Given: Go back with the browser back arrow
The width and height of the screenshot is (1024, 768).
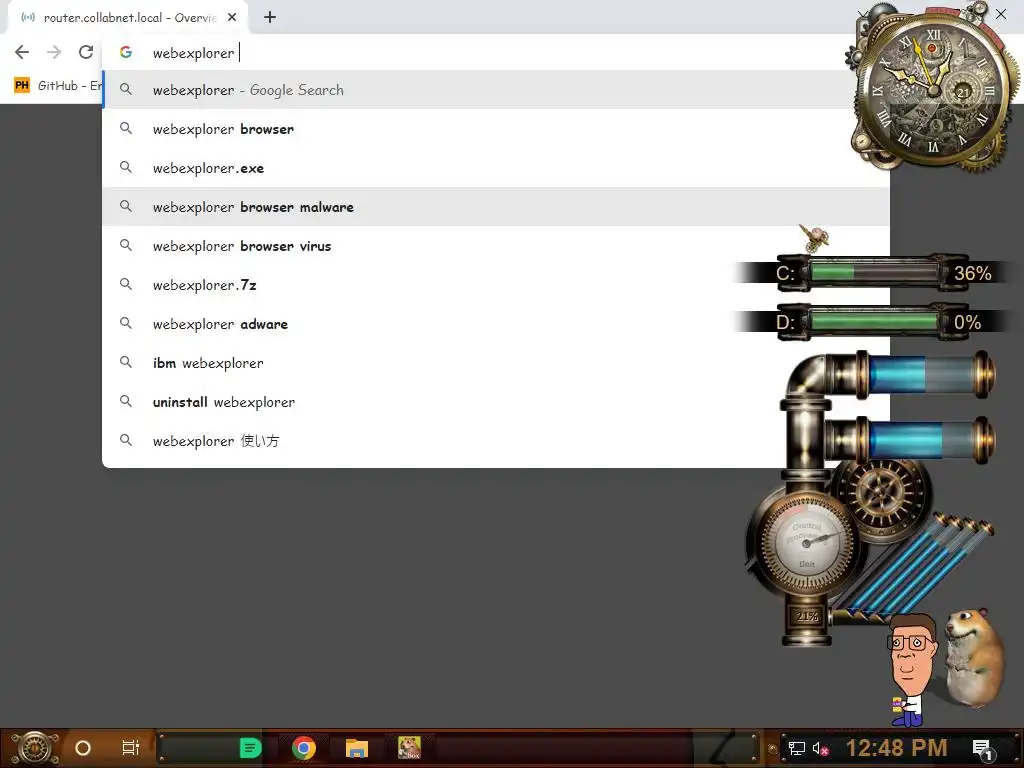Looking at the screenshot, I should [22, 52].
